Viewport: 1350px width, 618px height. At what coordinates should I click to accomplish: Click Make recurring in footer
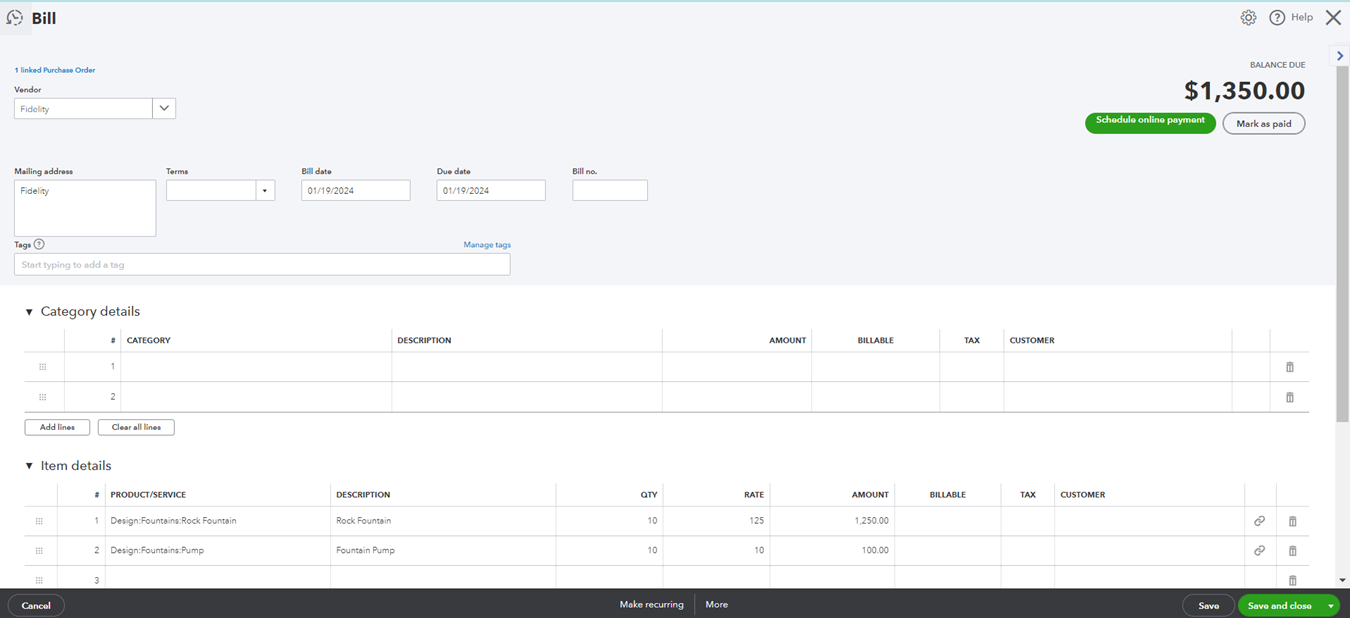click(x=651, y=605)
